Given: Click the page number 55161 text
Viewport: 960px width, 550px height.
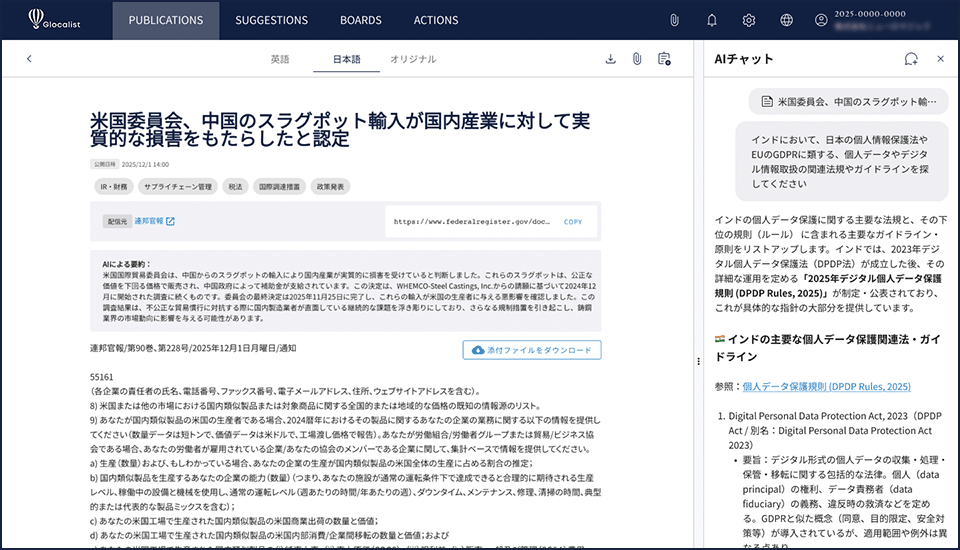Looking at the screenshot, I should click(x=102, y=377).
